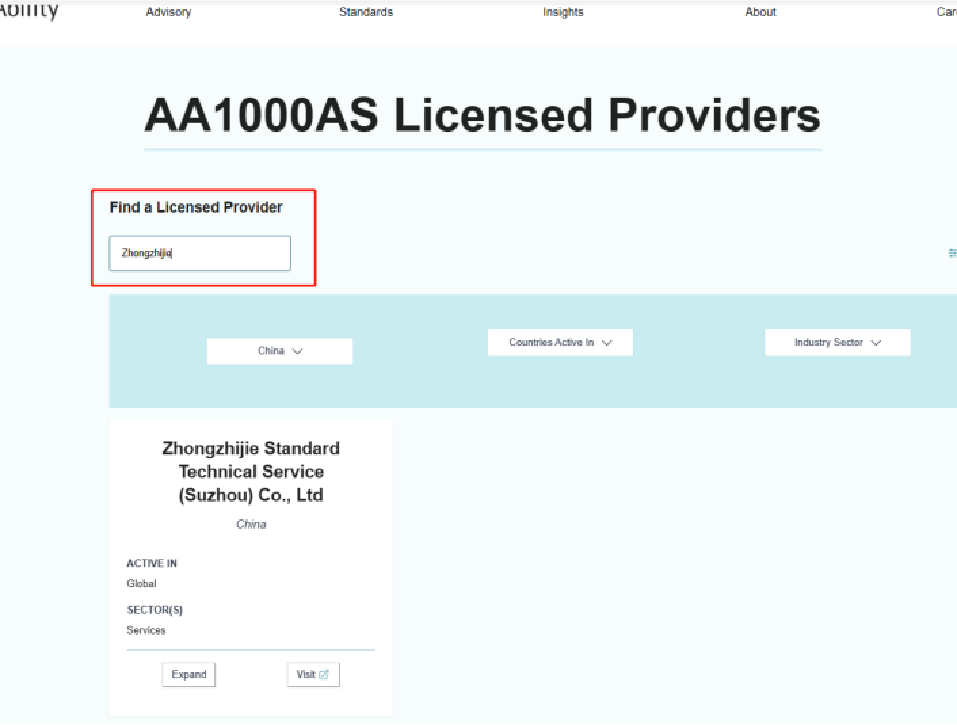Open the Advisory menu

pyautogui.click(x=168, y=12)
